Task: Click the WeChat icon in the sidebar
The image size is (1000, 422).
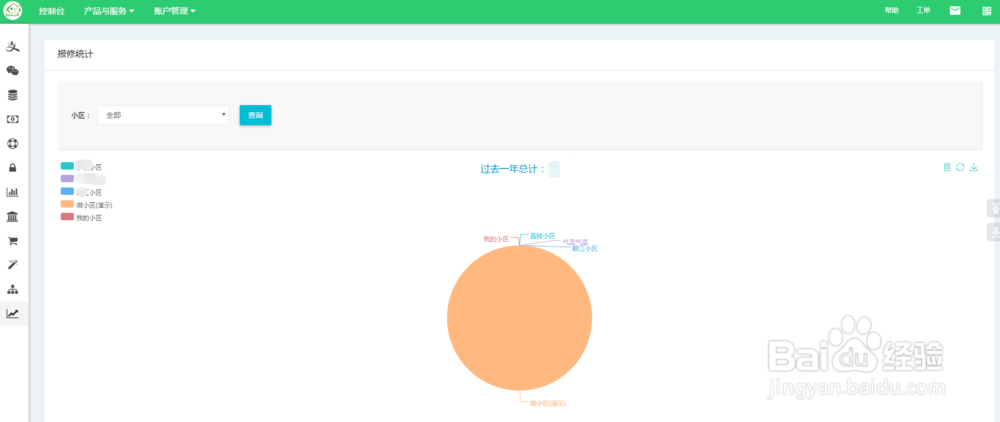Action: pos(12,71)
